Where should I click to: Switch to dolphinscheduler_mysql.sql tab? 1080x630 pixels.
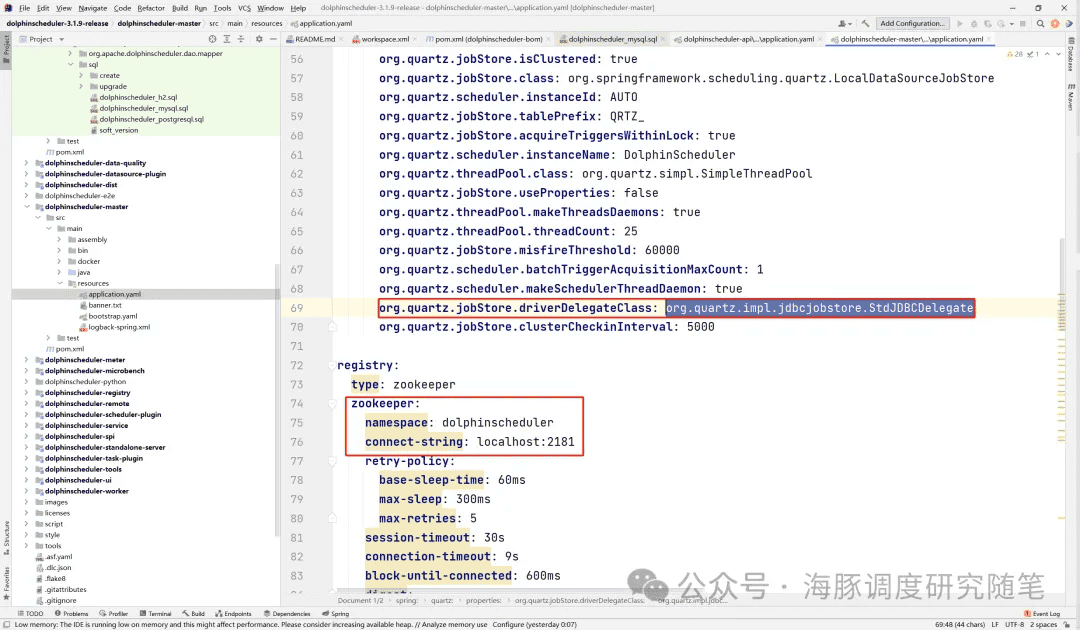(x=612, y=39)
